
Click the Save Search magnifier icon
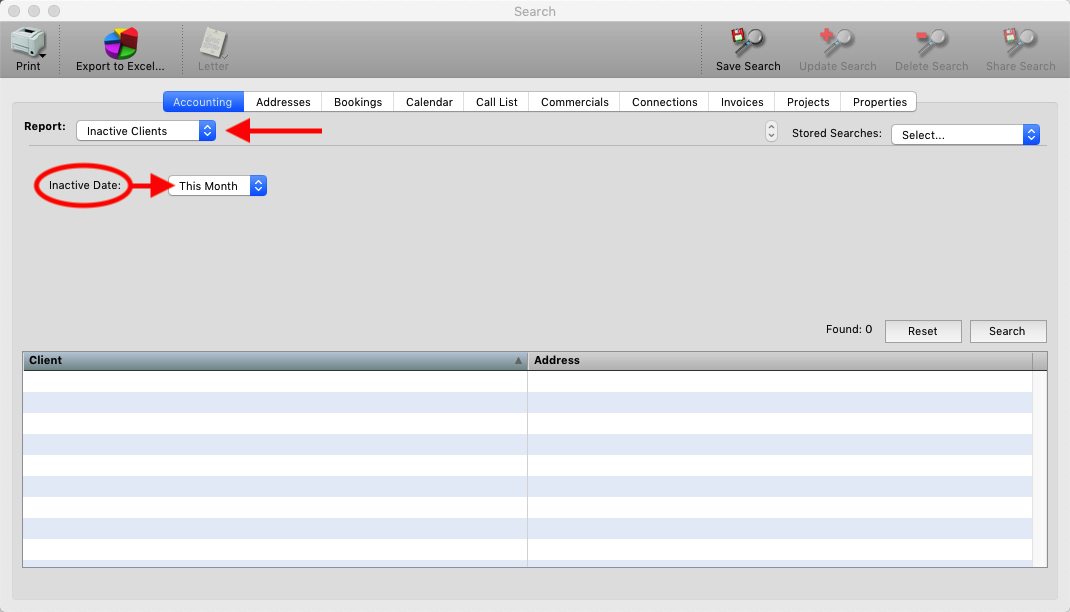pyautogui.click(x=747, y=43)
